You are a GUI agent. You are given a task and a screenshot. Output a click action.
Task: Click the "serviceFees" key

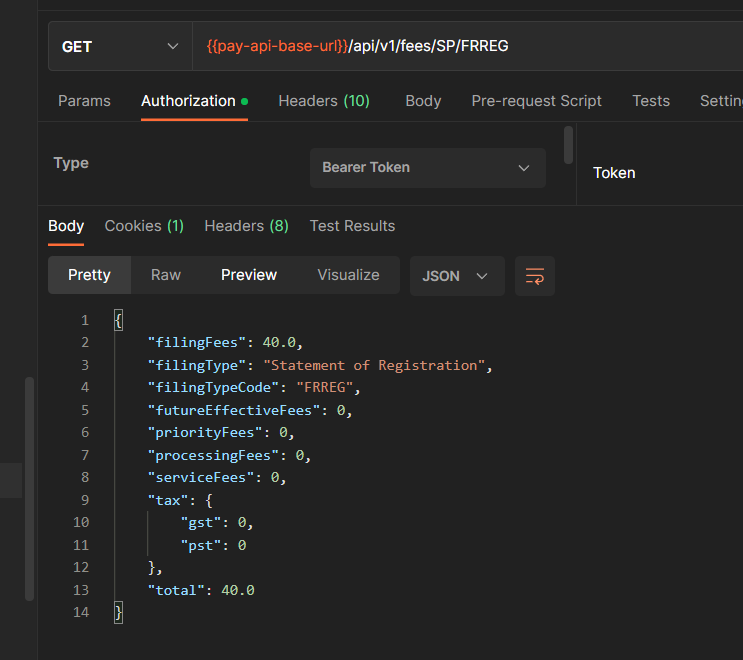[x=201, y=478]
